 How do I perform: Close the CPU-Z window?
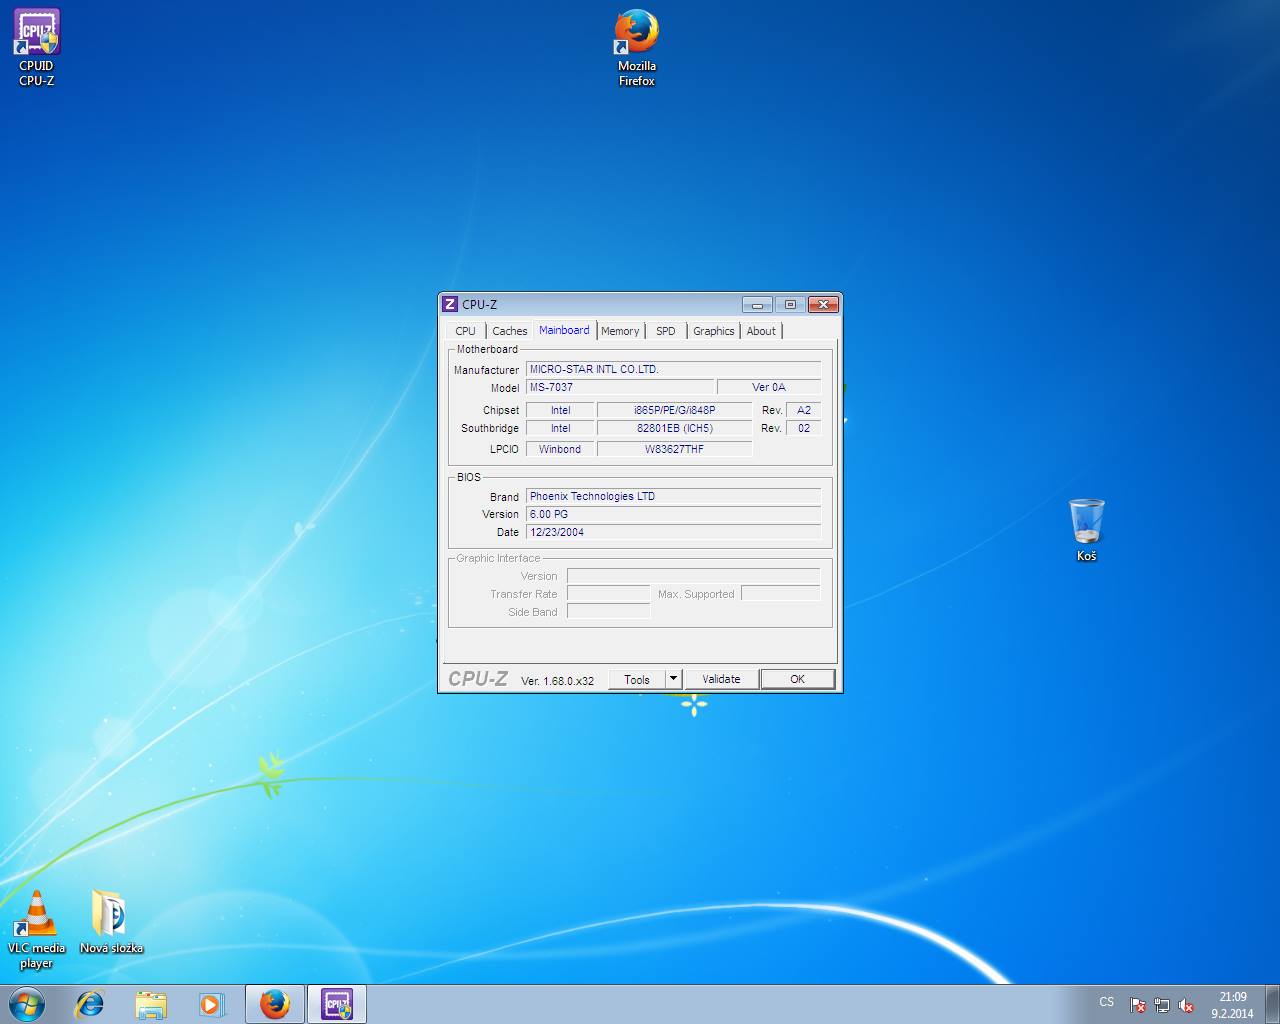pos(822,305)
